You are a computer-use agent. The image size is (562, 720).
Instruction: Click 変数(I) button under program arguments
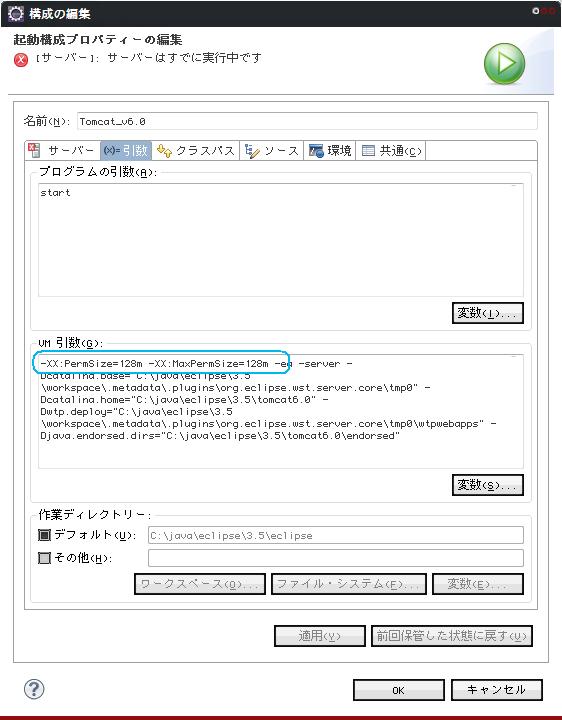coord(488,313)
